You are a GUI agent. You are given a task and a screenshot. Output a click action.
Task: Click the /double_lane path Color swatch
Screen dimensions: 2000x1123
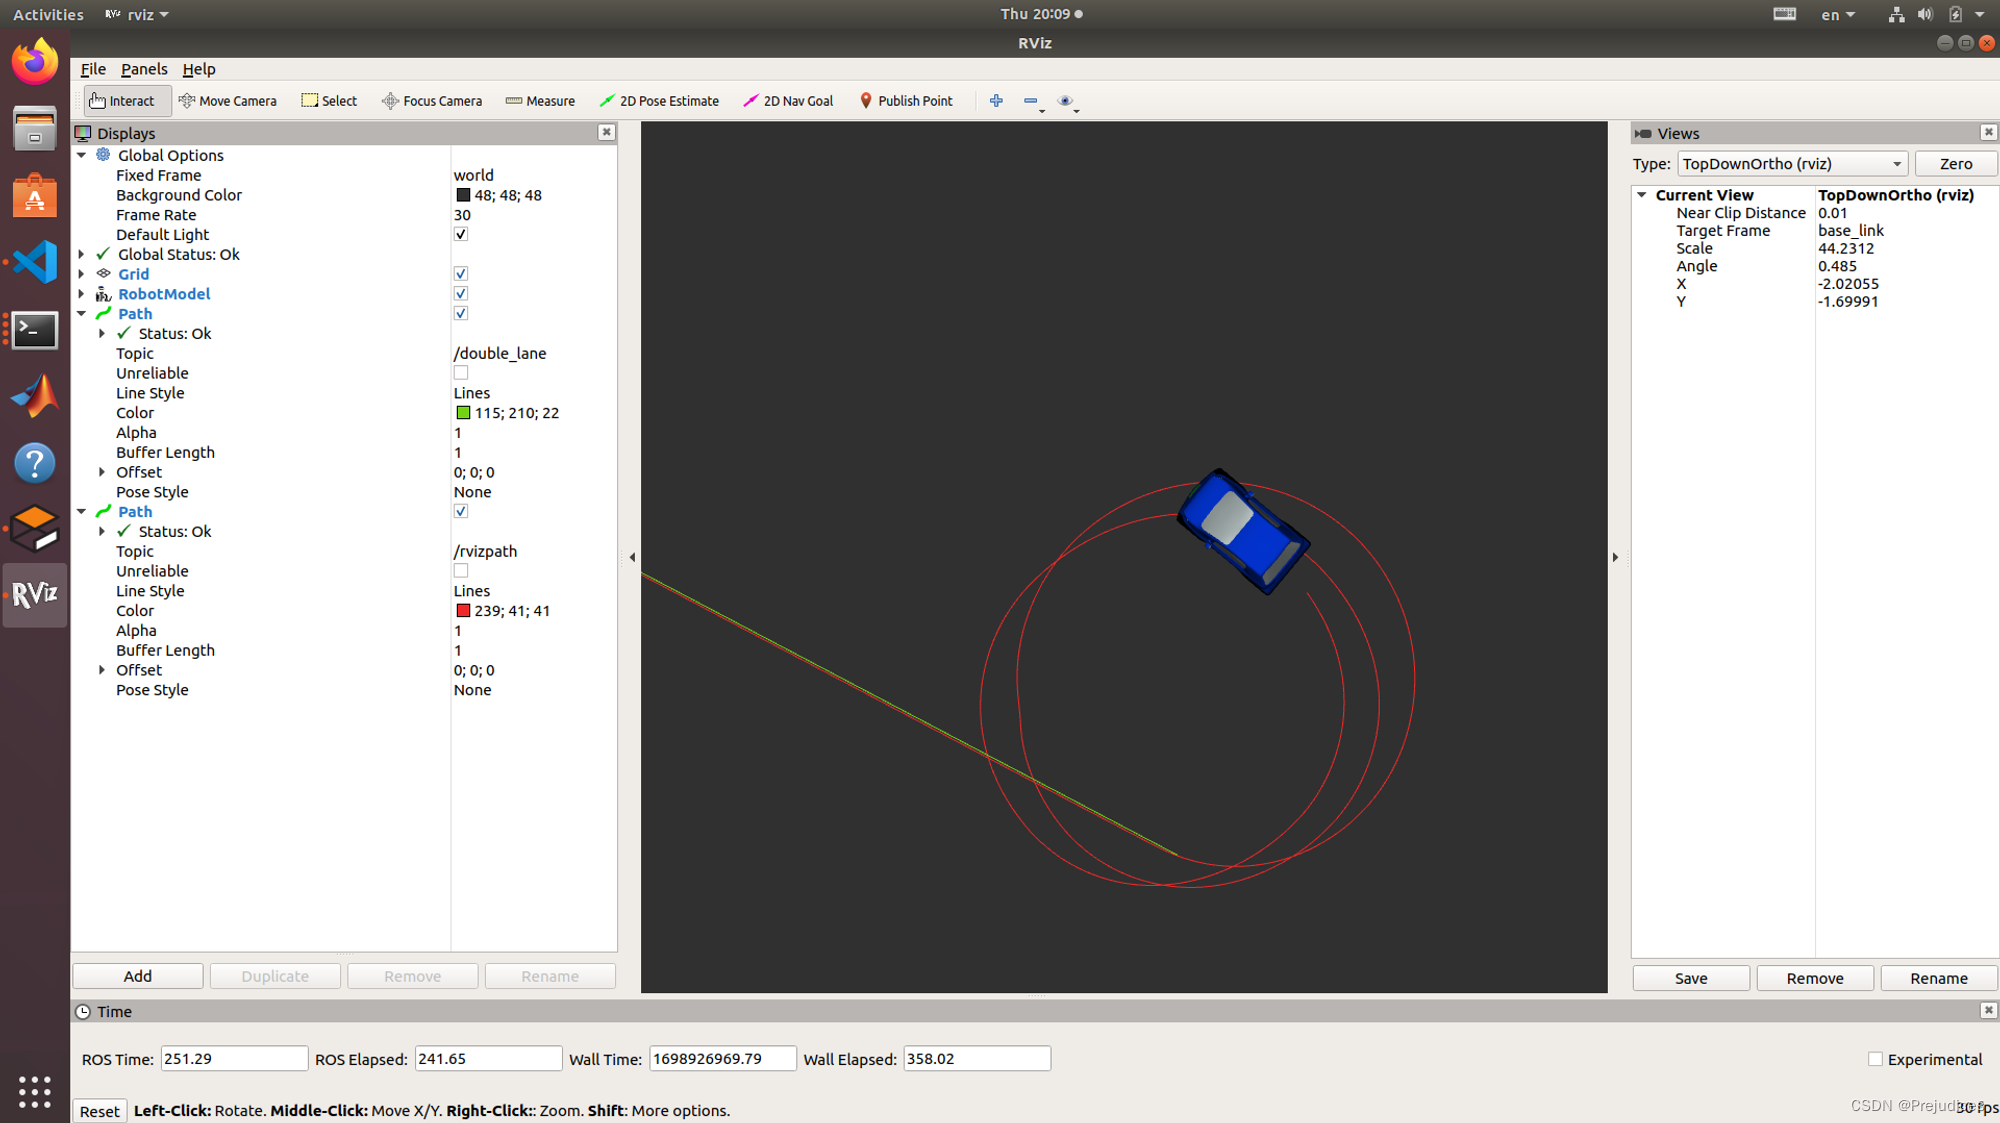click(463, 412)
